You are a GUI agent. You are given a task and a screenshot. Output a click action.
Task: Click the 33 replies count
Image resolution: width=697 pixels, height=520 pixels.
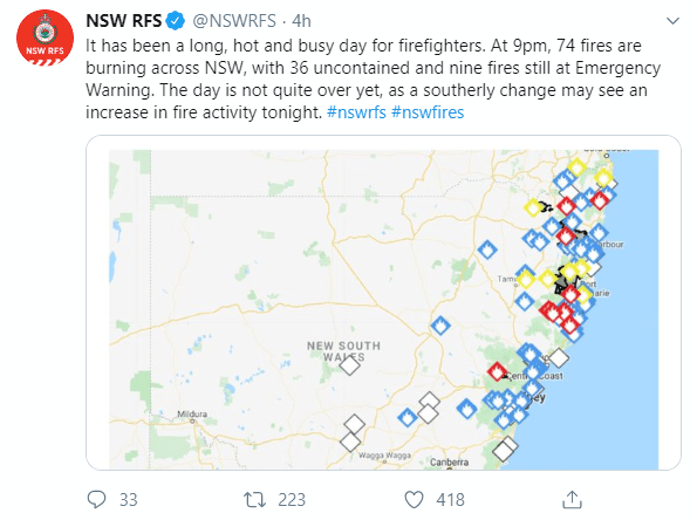128,499
